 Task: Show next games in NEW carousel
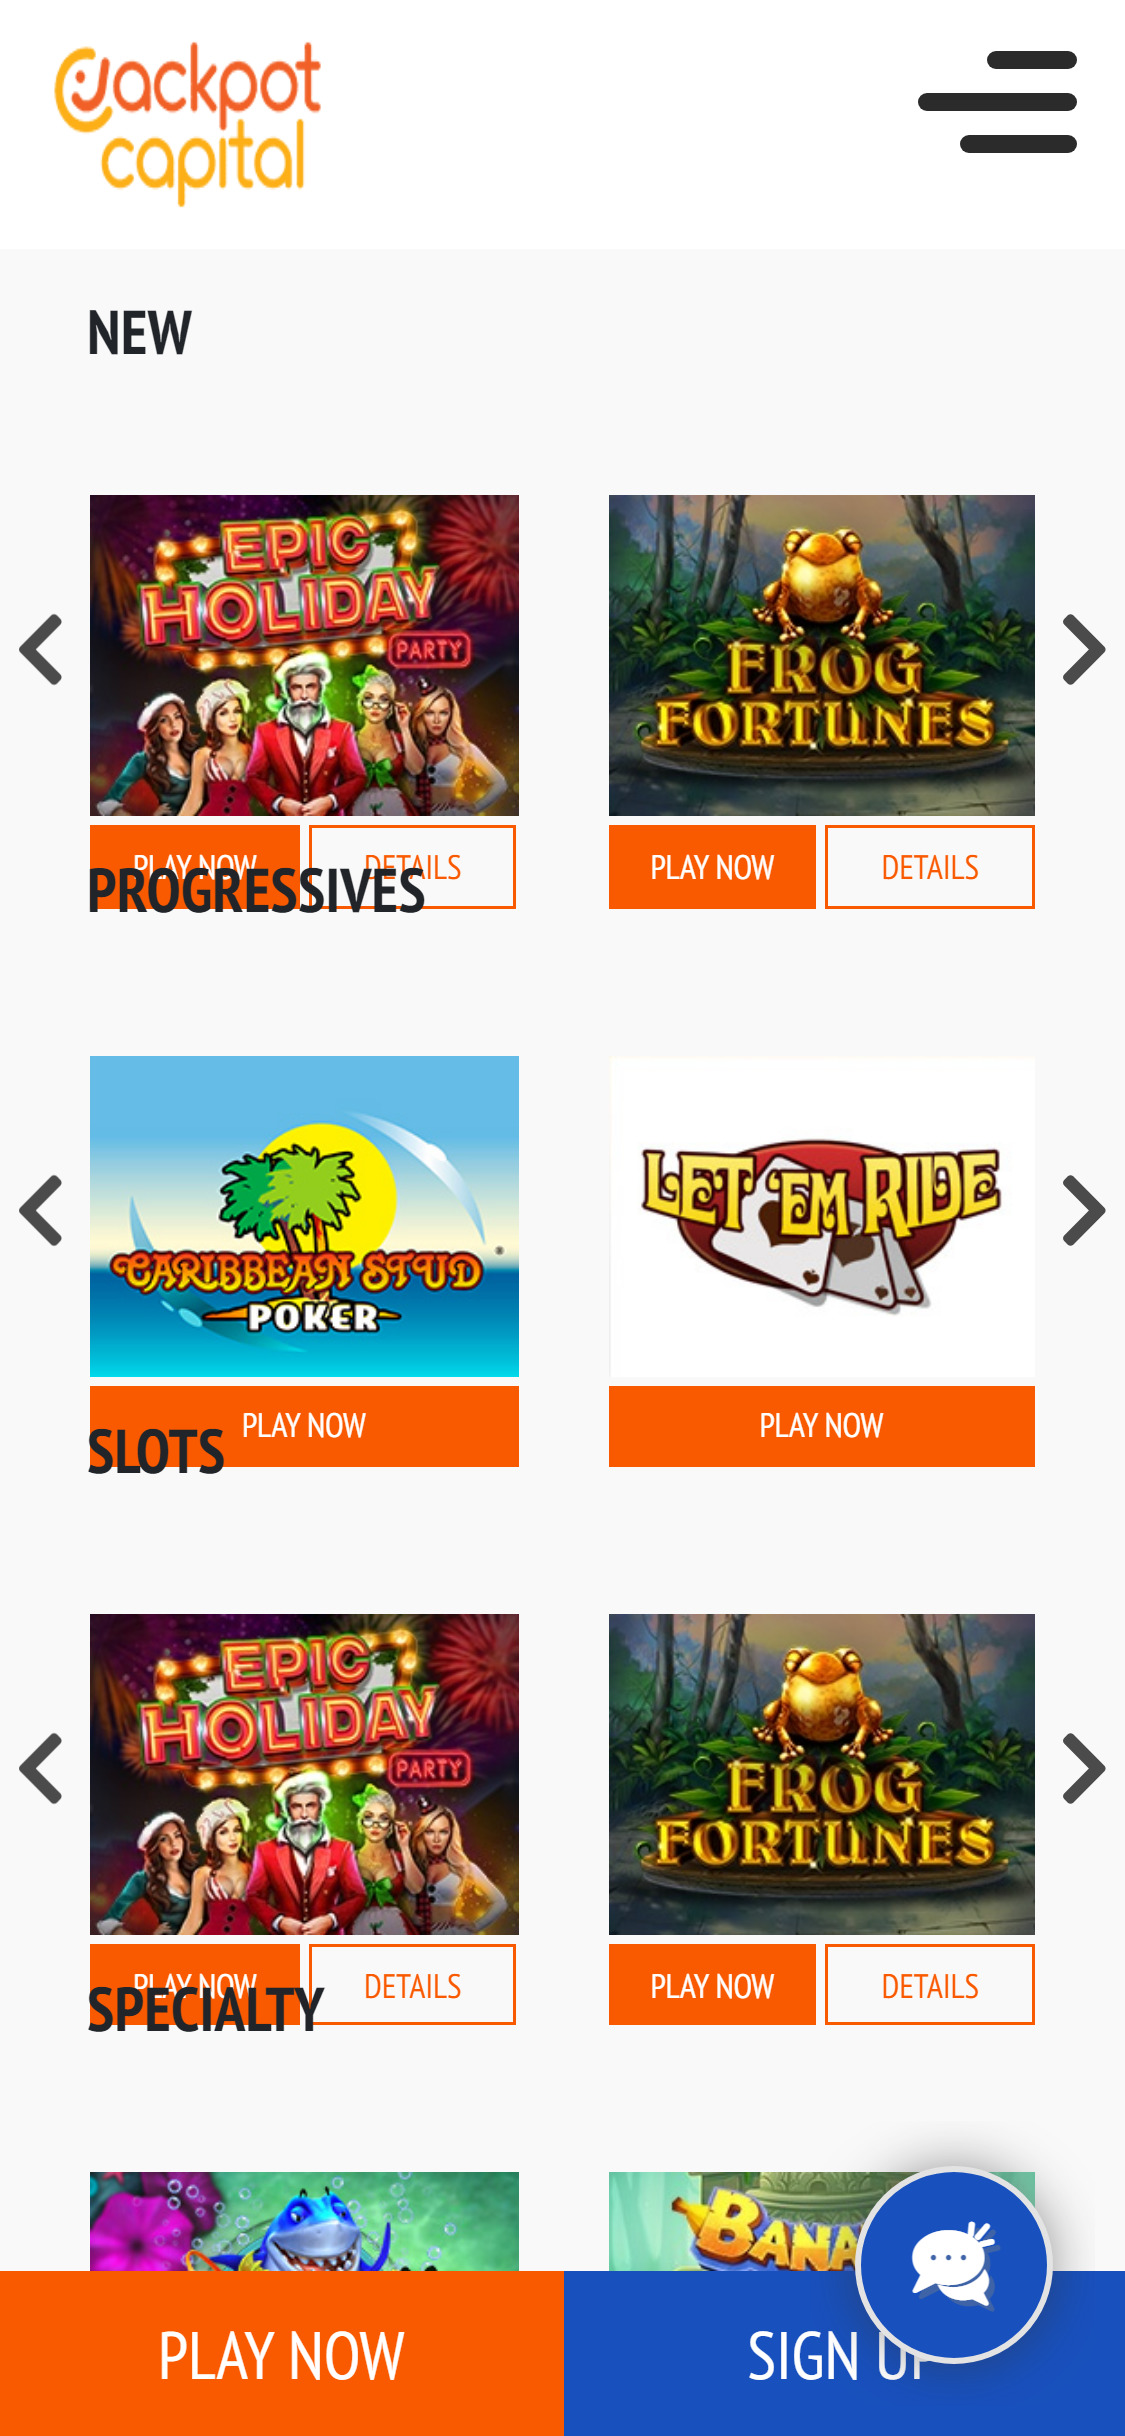tap(1083, 649)
